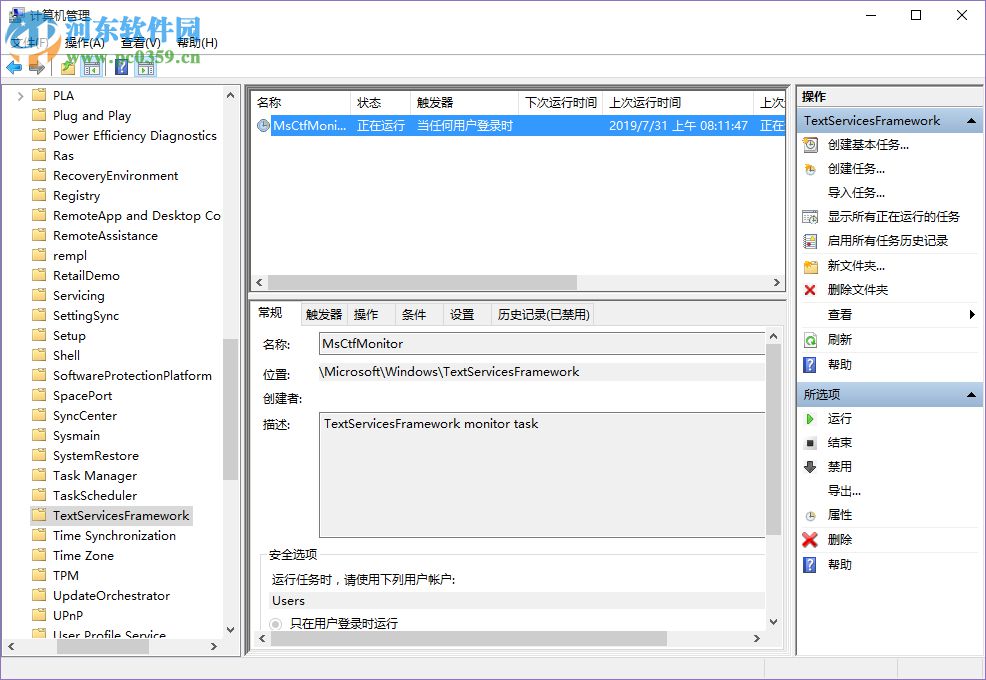The height and width of the screenshot is (680, 986).
Task: Click the Create Basic Task icon
Action: (x=810, y=144)
